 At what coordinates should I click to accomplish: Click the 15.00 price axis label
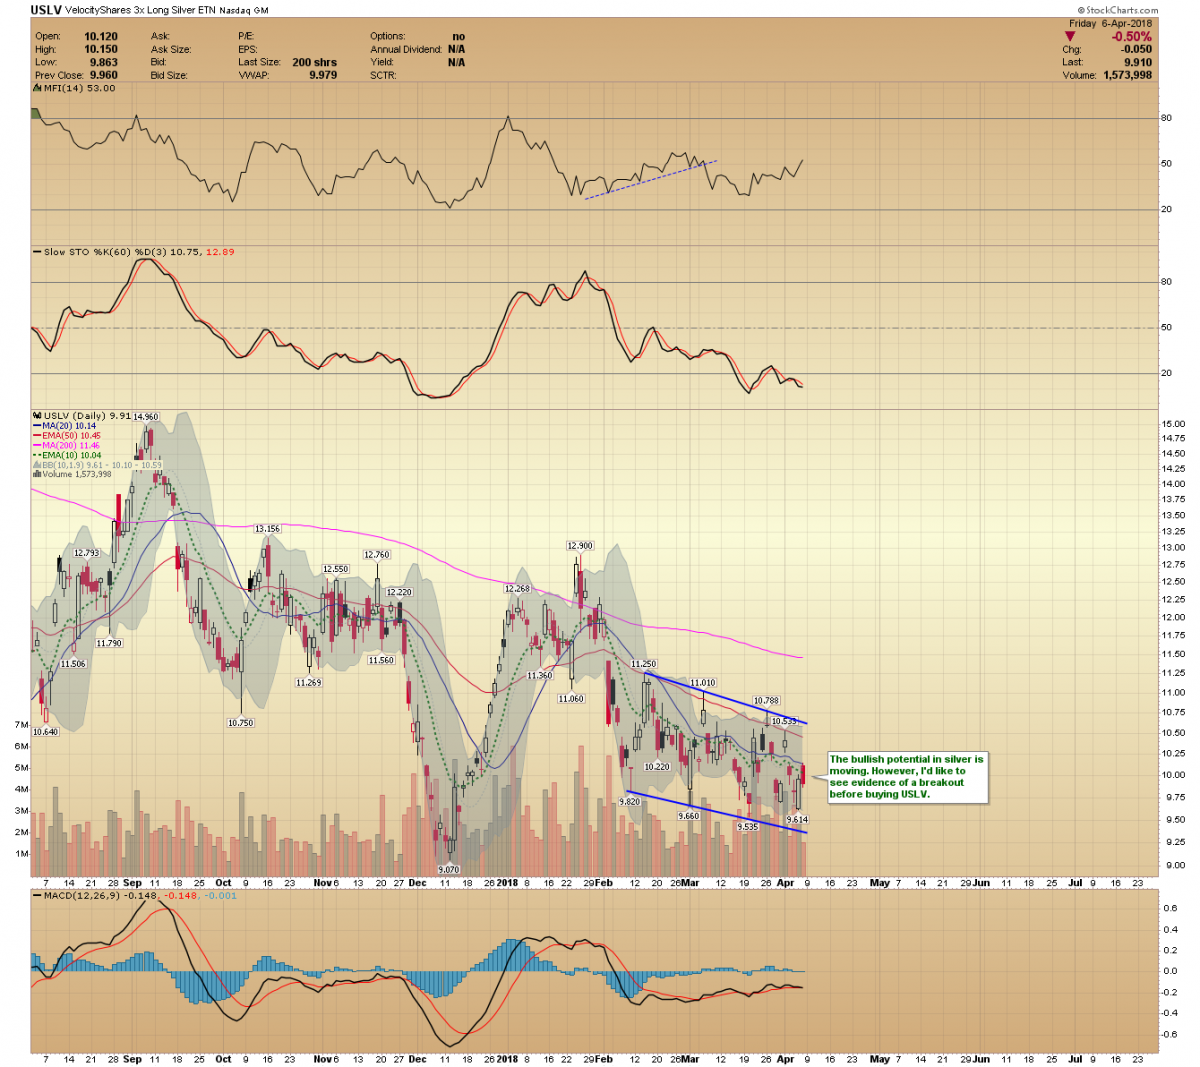click(x=1174, y=424)
